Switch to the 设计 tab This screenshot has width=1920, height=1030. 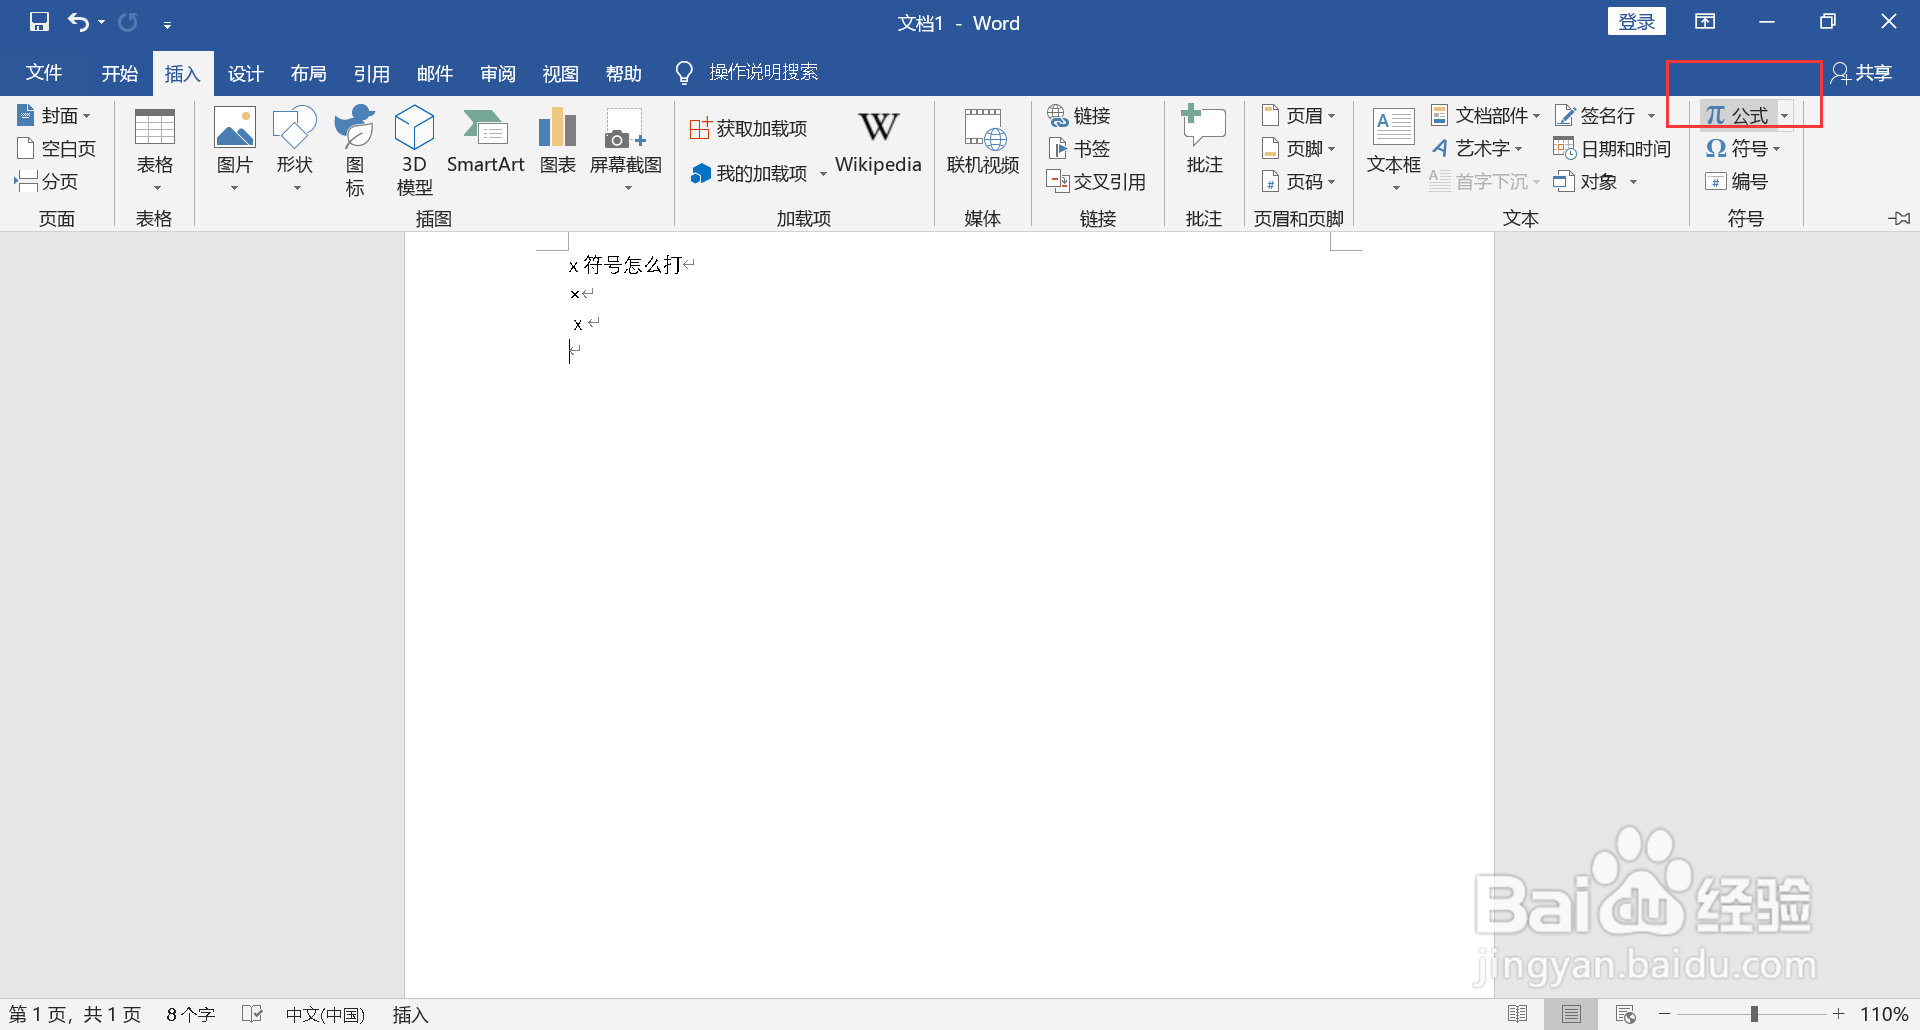click(245, 73)
